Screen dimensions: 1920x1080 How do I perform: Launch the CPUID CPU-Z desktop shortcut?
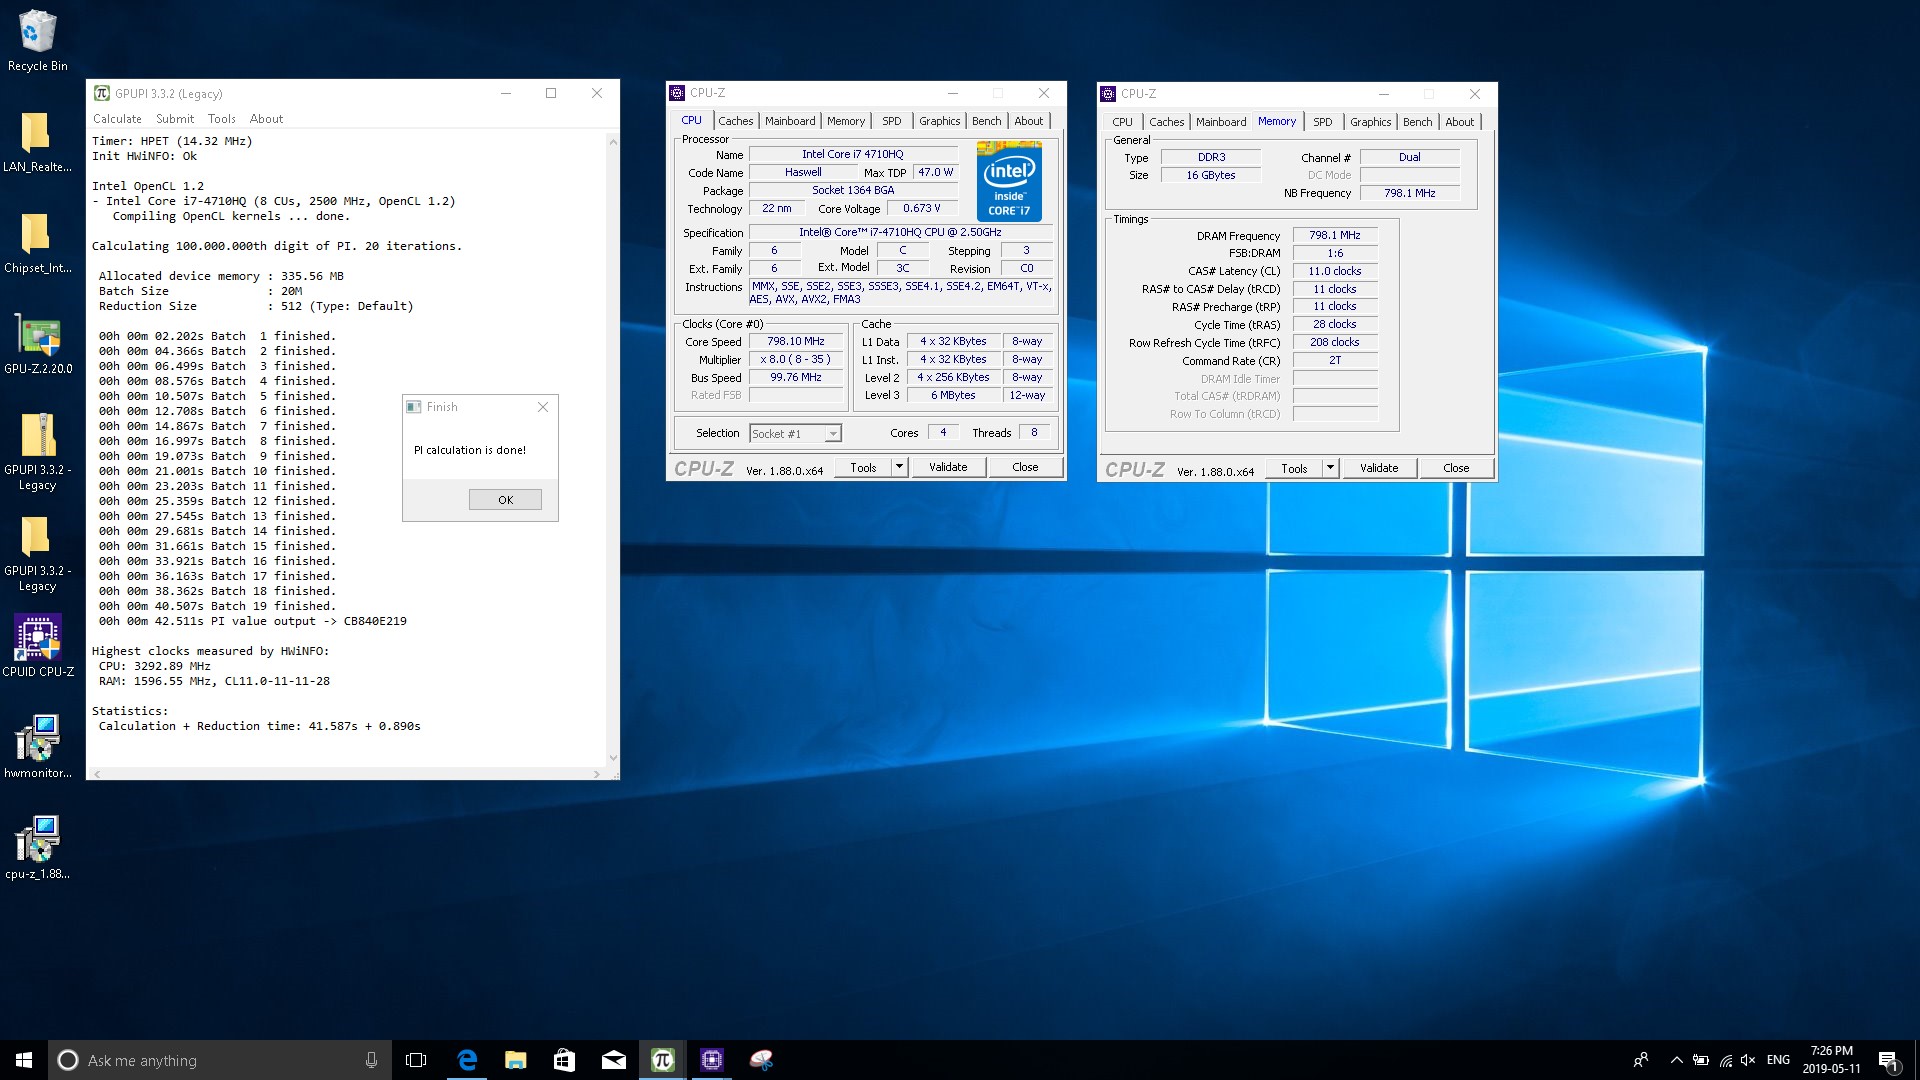pos(38,646)
